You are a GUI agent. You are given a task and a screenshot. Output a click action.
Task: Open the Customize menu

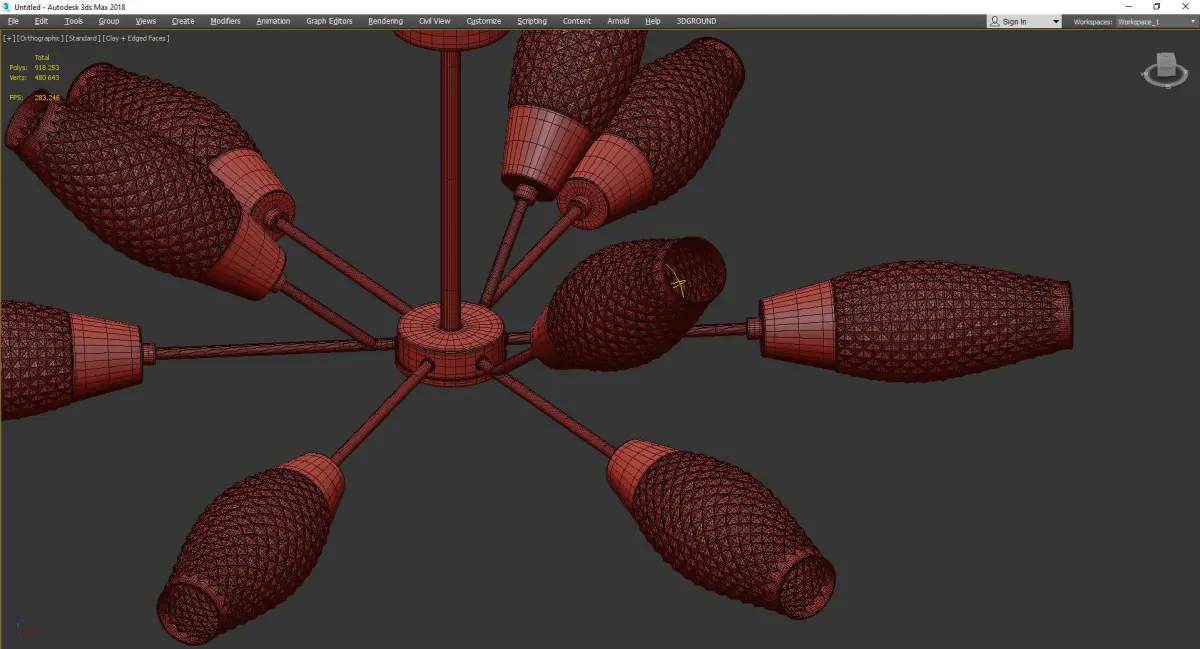484,21
